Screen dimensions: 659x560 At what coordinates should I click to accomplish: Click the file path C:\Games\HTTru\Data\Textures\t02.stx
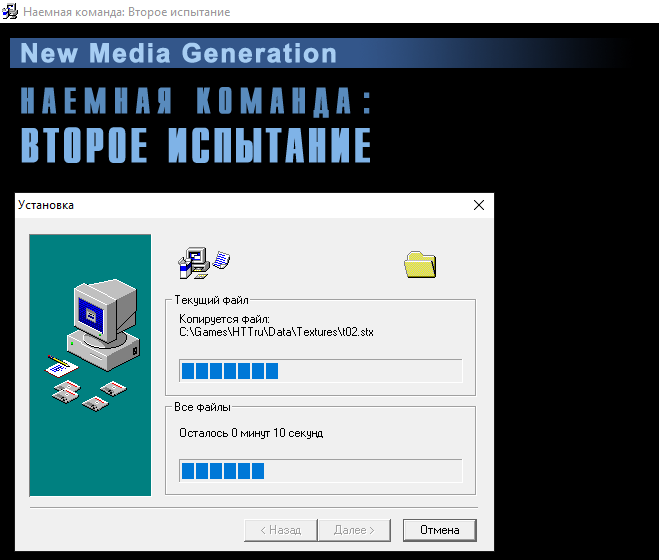pyautogui.click(x=276, y=332)
